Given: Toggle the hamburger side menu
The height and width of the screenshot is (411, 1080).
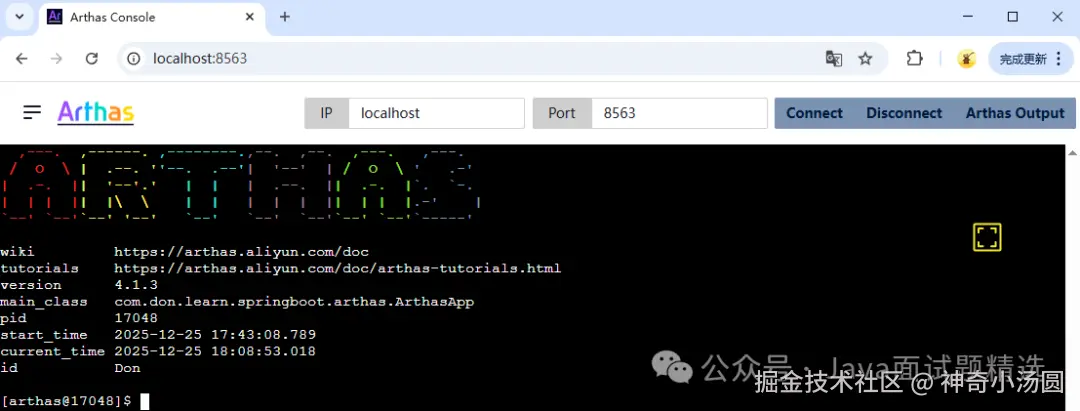Looking at the screenshot, I should coord(32,112).
